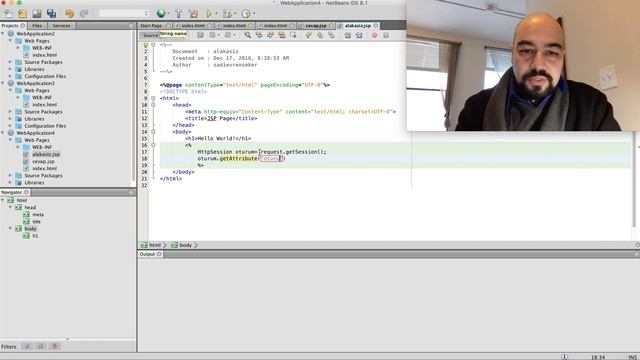Switch to the Files tab
This screenshot has width=640, height=360.
coord(37,25)
